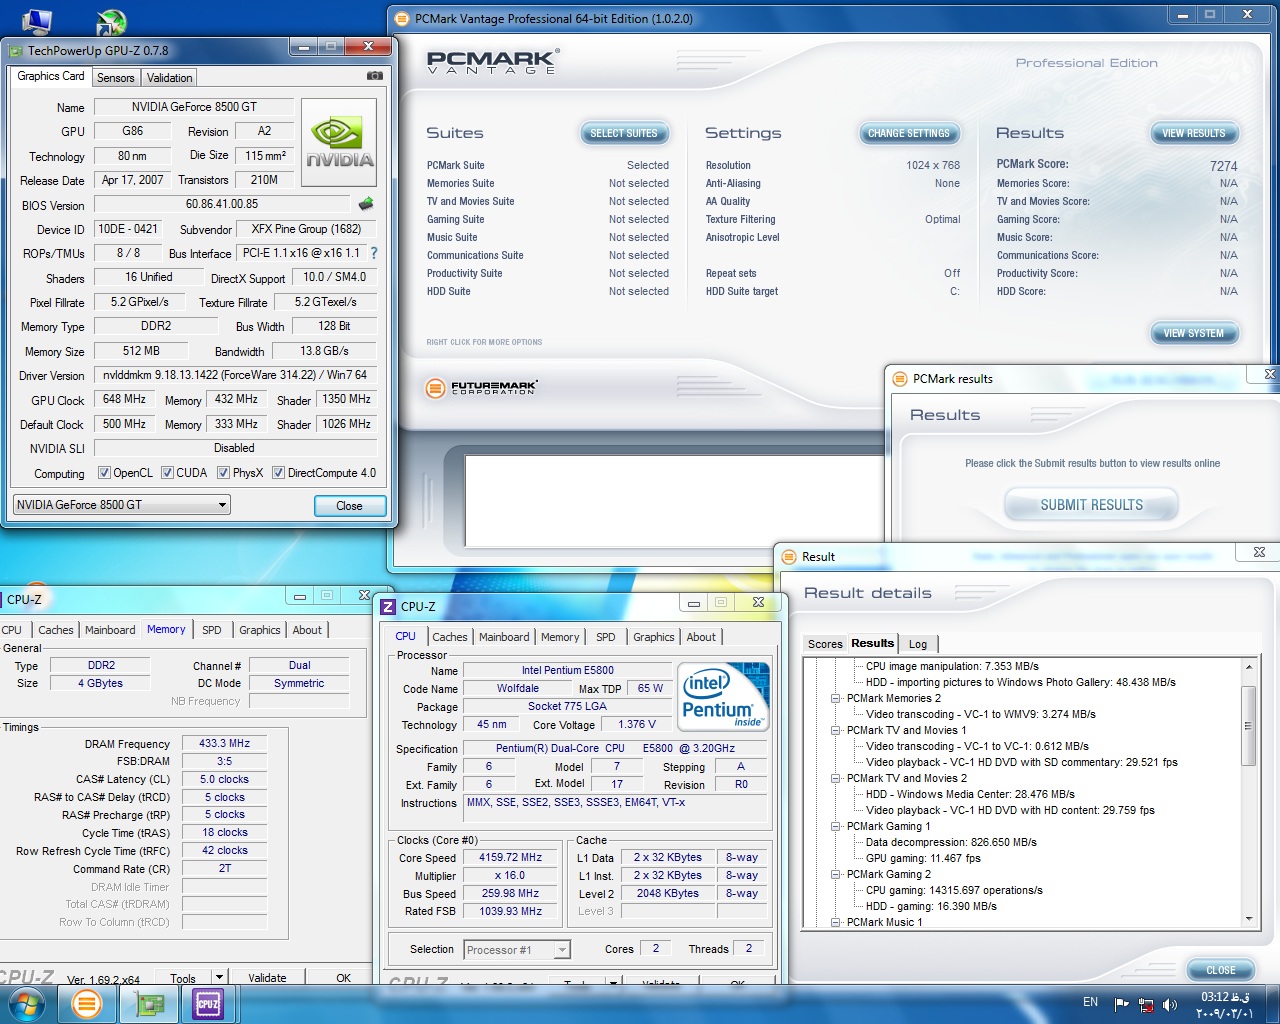Screen dimensions: 1280x1024
Task: Open Mainboard tab in front CPU-Z
Action: tap(504, 637)
